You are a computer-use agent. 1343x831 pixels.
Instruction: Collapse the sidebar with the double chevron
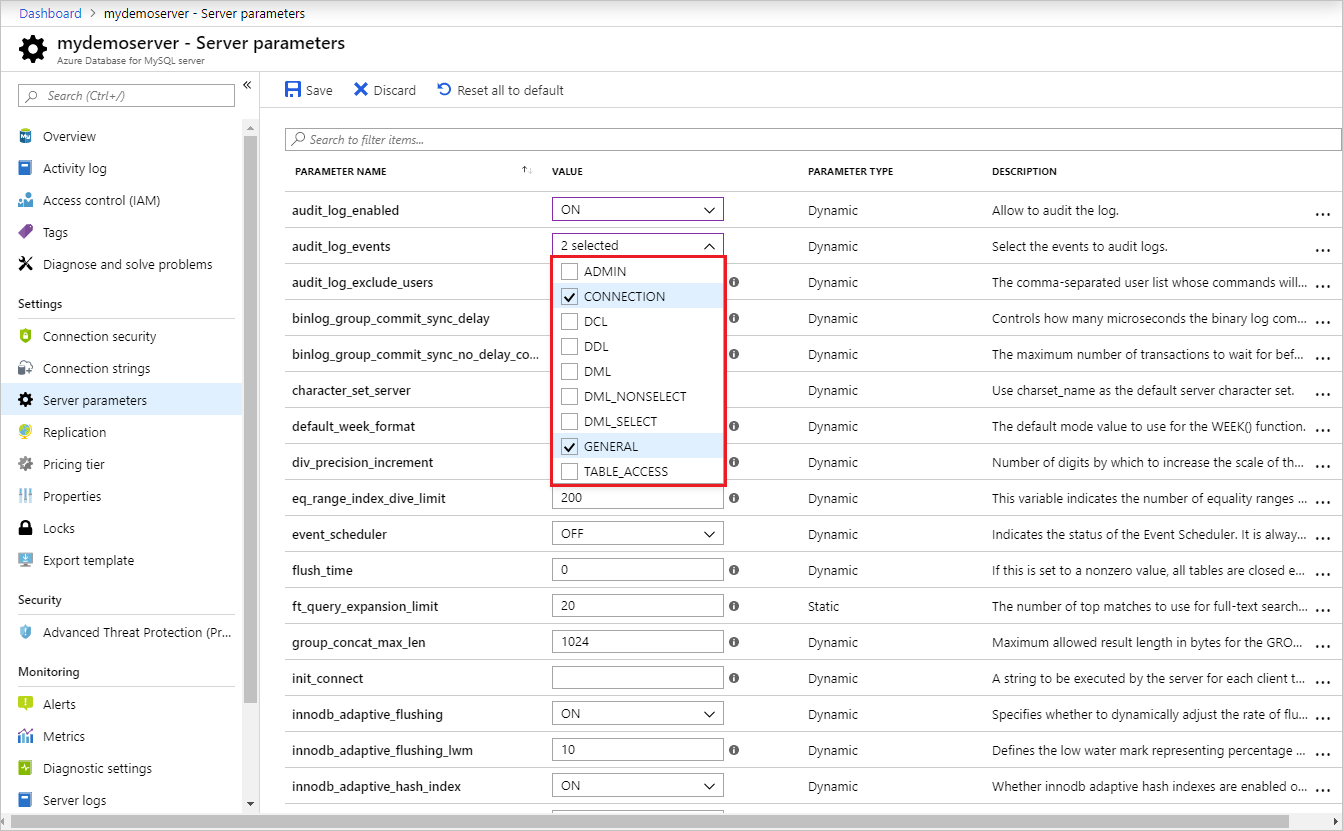(x=247, y=85)
